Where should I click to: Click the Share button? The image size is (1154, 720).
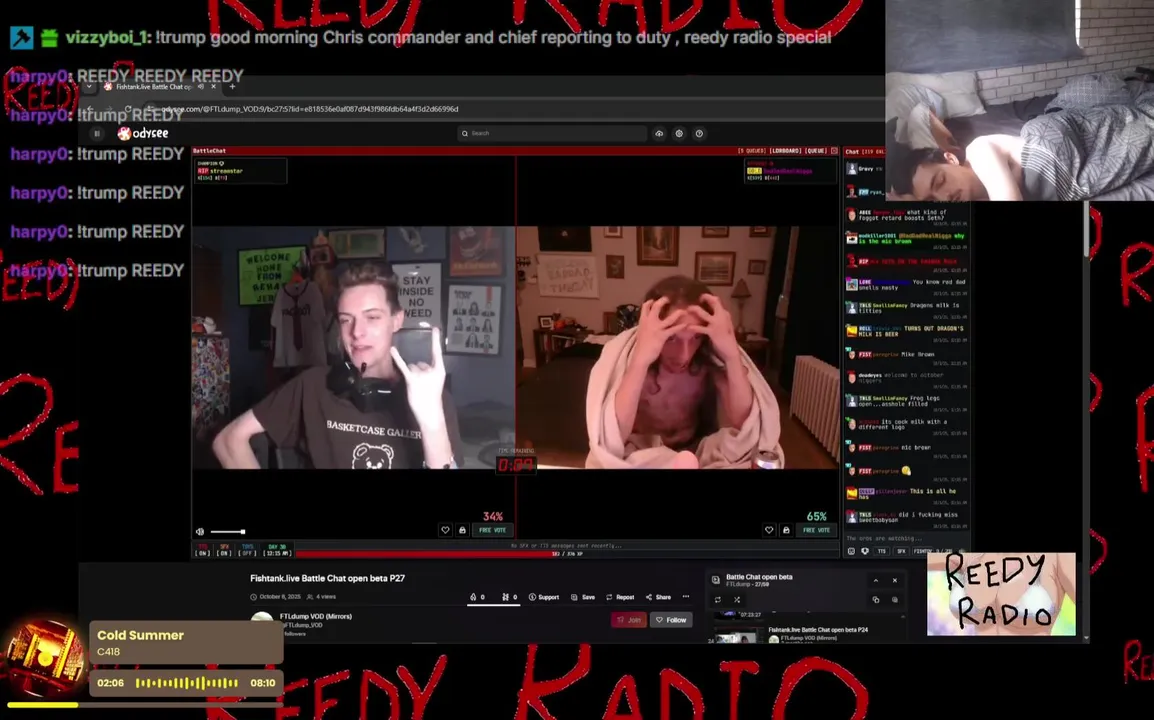658,597
